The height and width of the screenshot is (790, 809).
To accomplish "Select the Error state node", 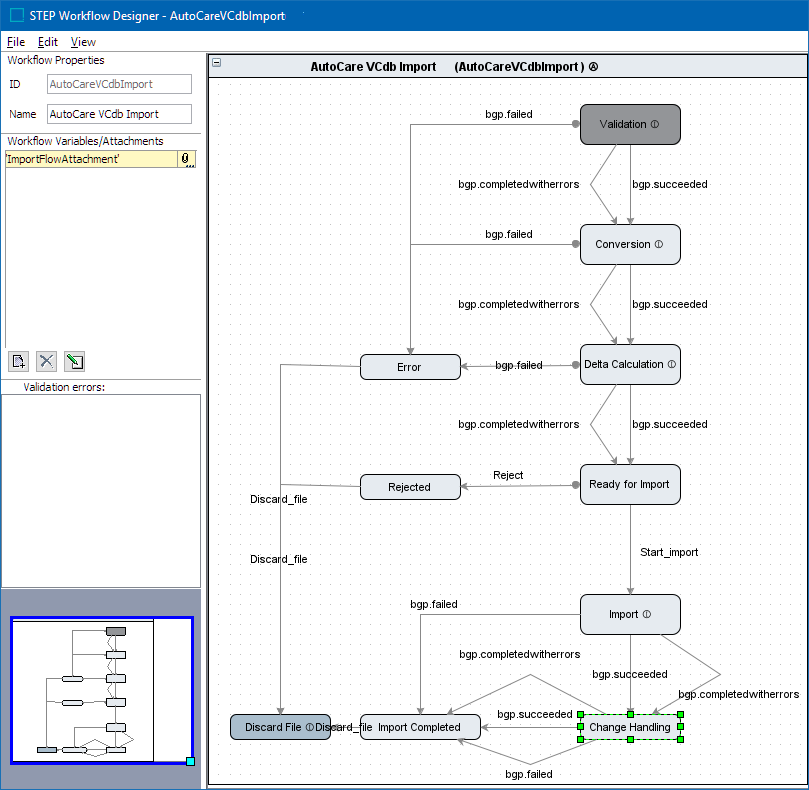I will [x=410, y=367].
